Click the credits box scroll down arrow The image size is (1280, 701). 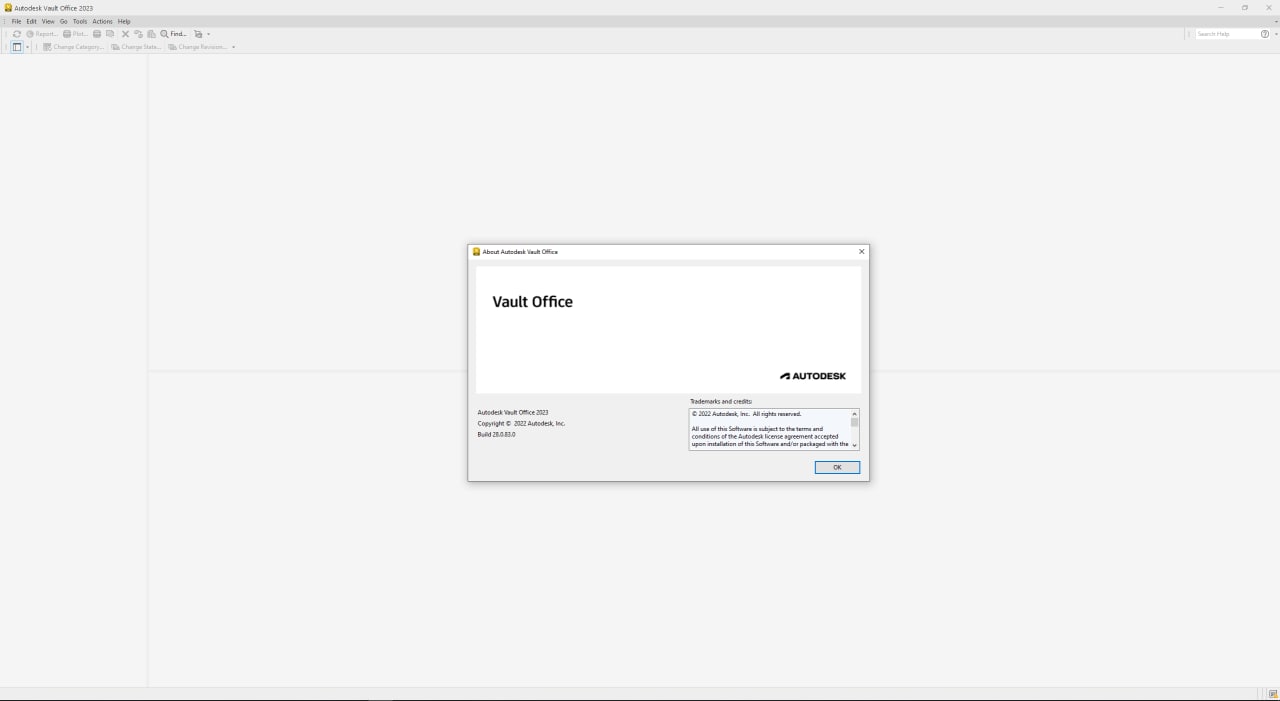click(854, 445)
